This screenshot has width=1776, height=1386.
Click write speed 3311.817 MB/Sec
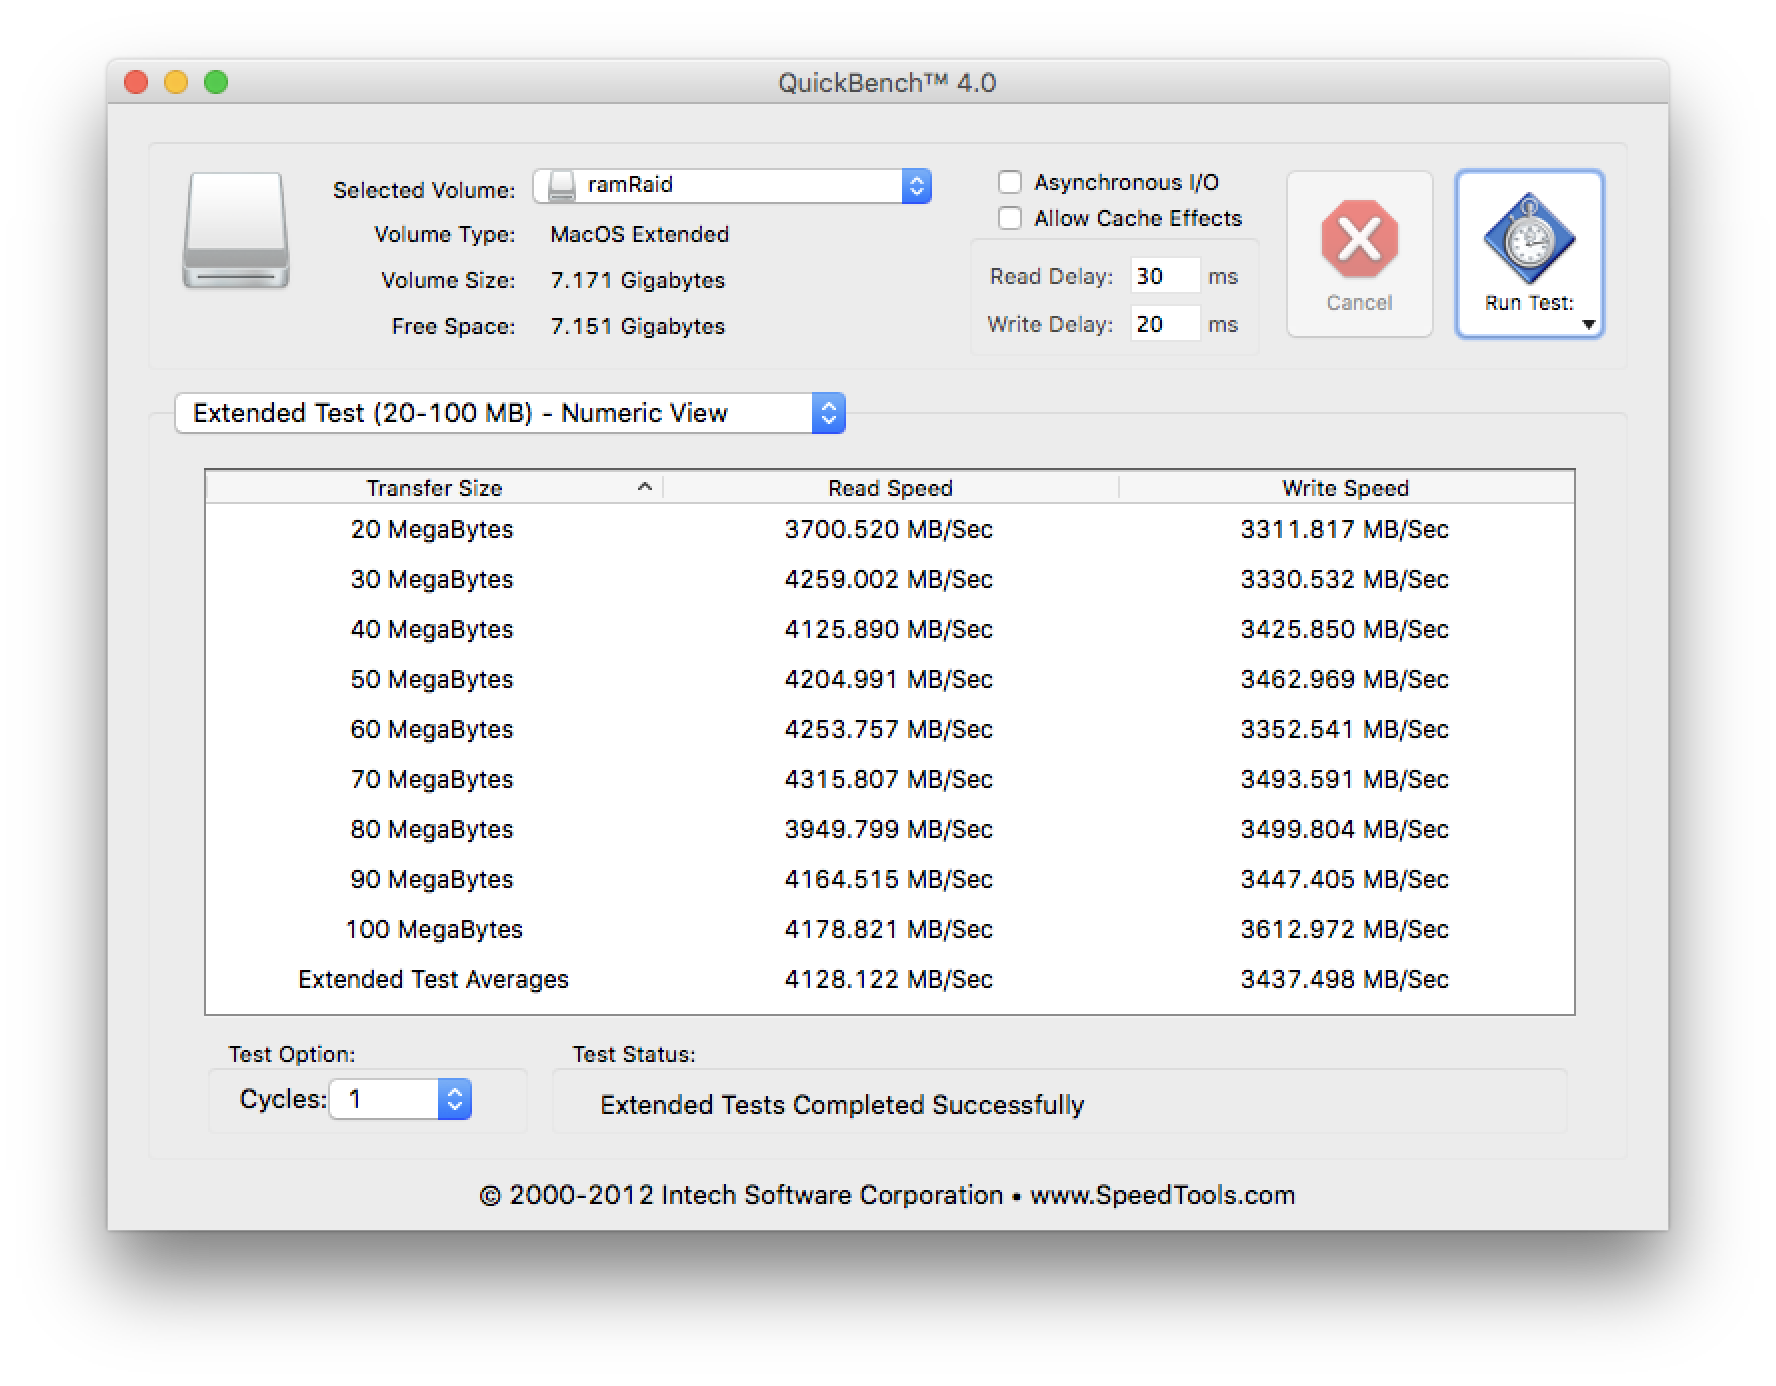point(1345,529)
